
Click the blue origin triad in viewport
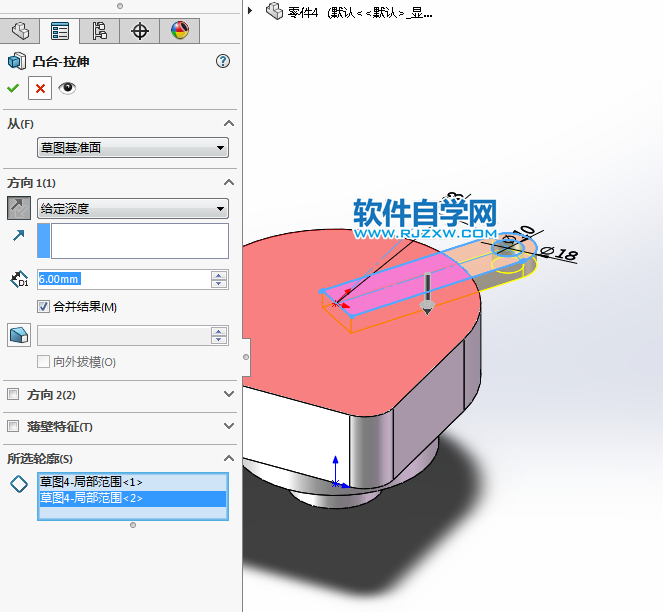[x=338, y=472]
